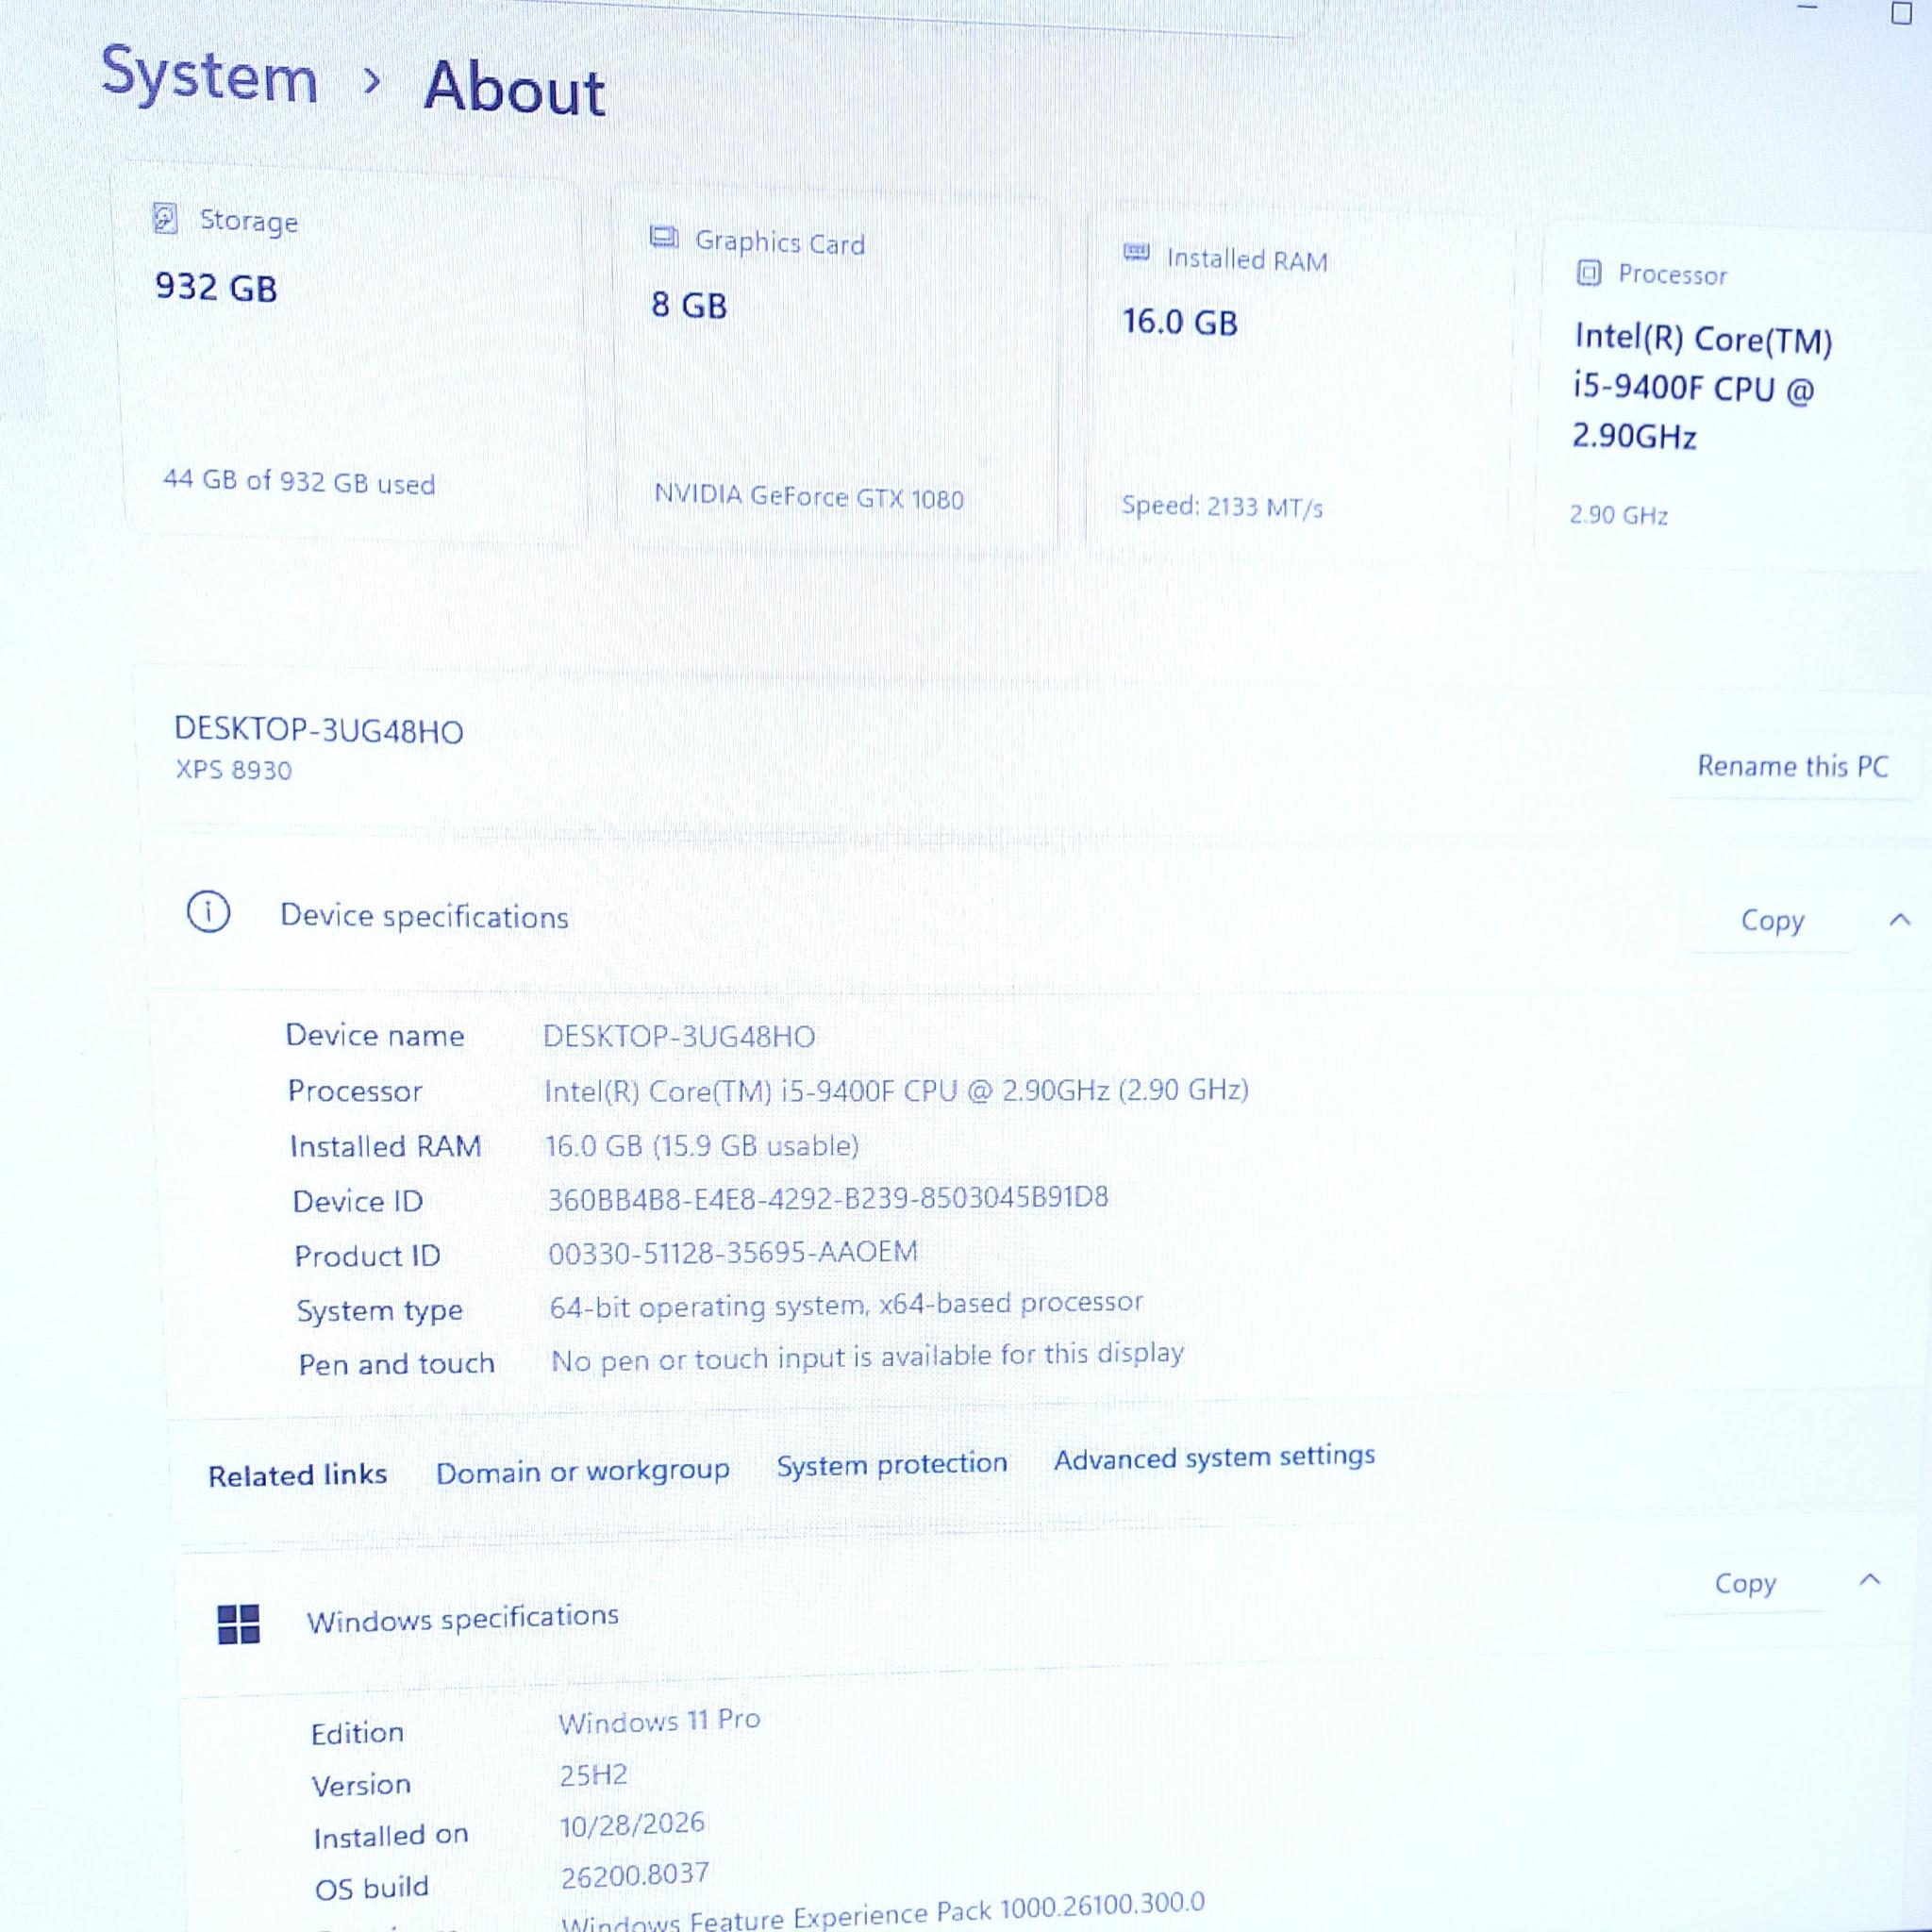Viewport: 1932px width, 1932px height.
Task: Collapse the Windows specifications section
Action: click(x=1869, y=1580)
